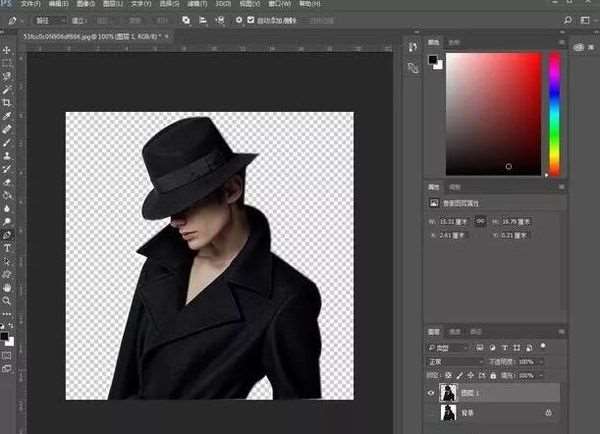Select the Magic Wand tool
Screen dimensions: 600x434
[7, 90]
